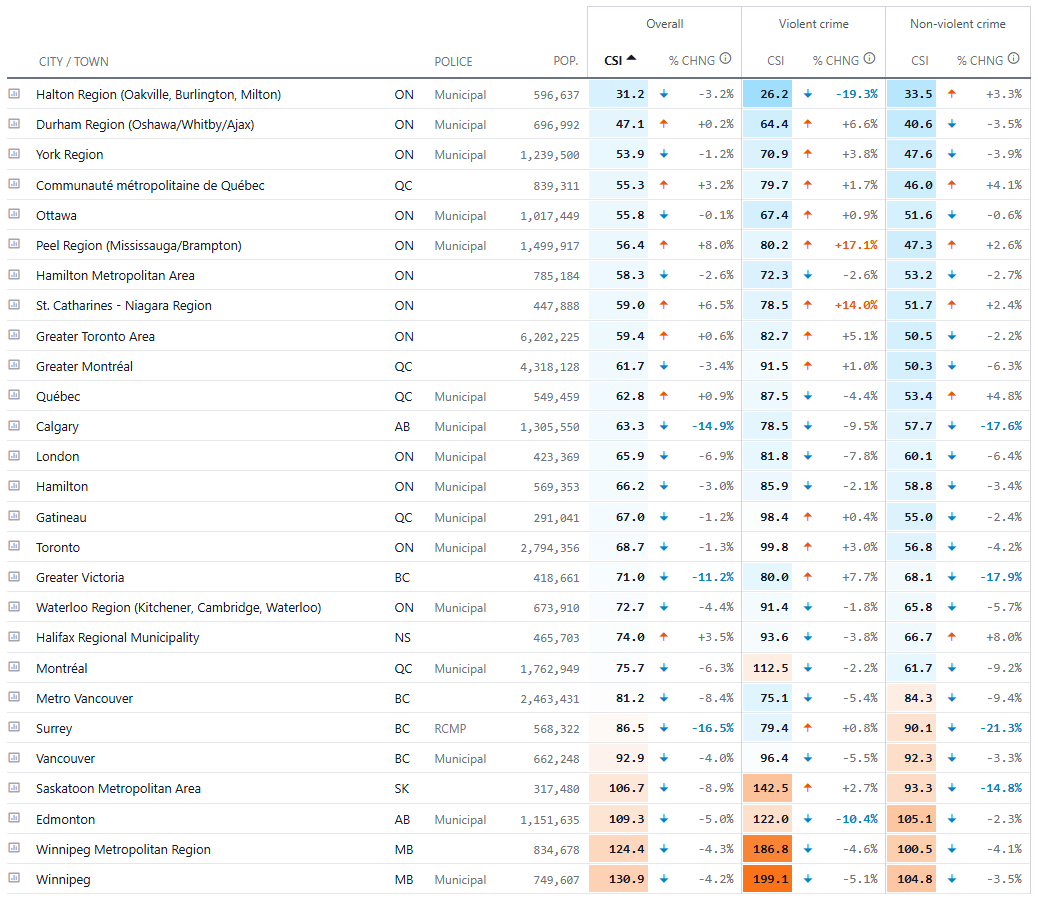Click Edmonton's non-violent CSI cell 105.1
1038x902 pixels.
(912, 819)
